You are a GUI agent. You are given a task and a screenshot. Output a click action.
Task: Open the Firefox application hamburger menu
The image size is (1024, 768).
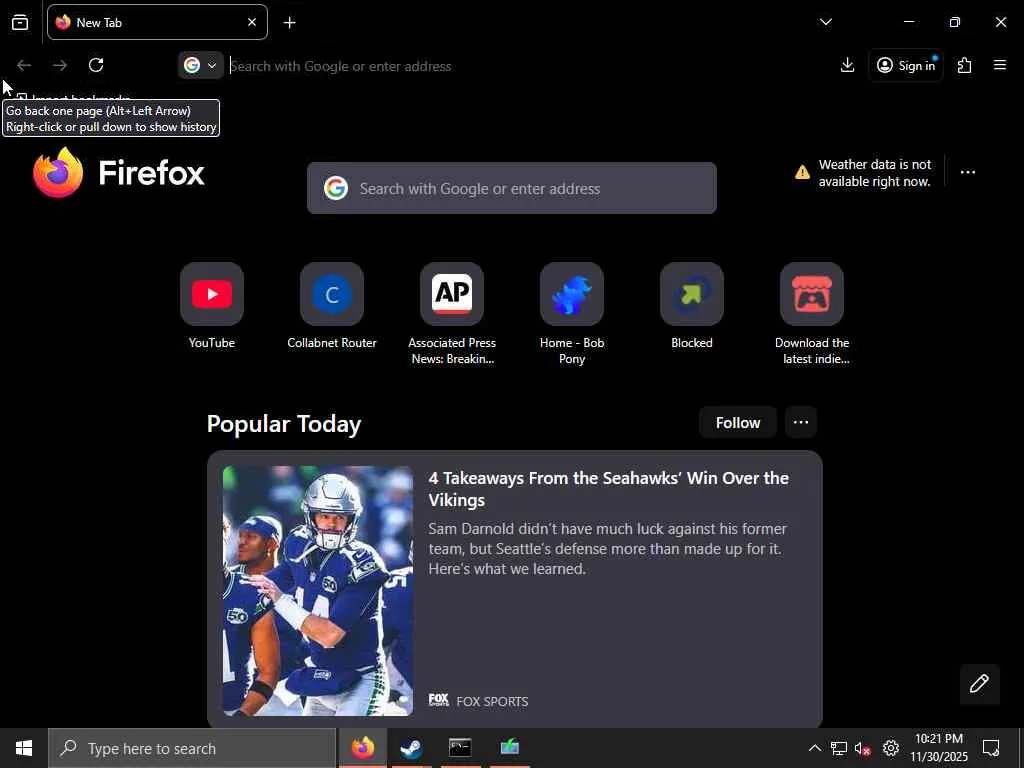1000,65
